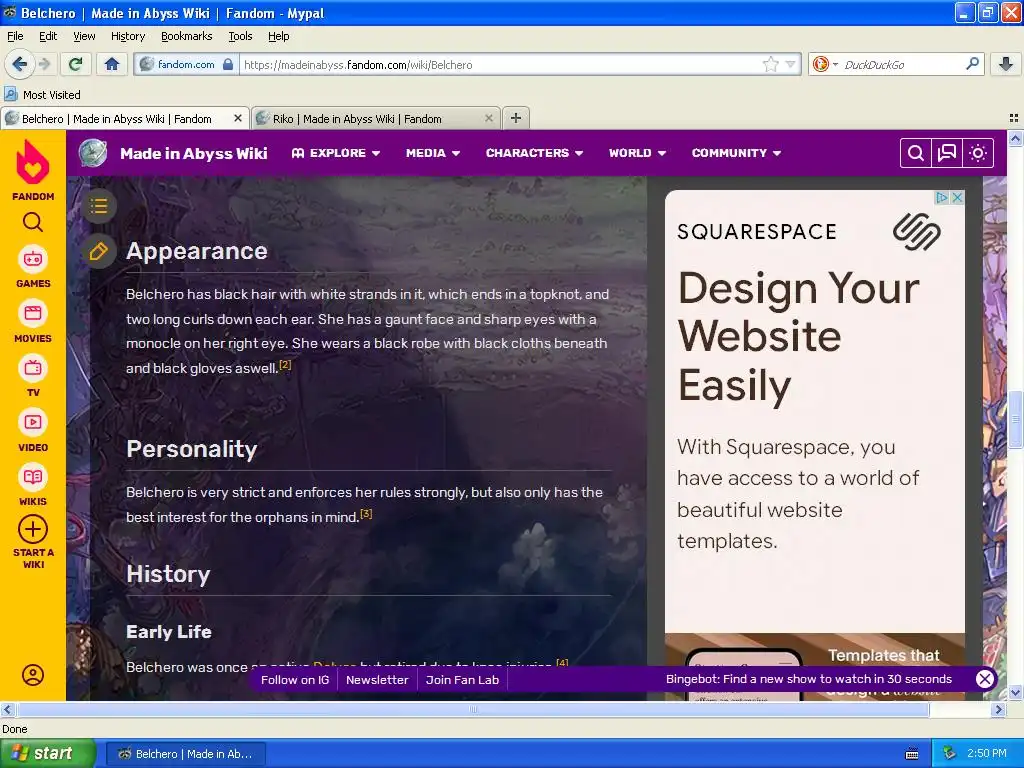The width and height of the screenshot is (1024, 768).
Task: Select the Belchero wiki tab
Action: [x=125, y=118]
